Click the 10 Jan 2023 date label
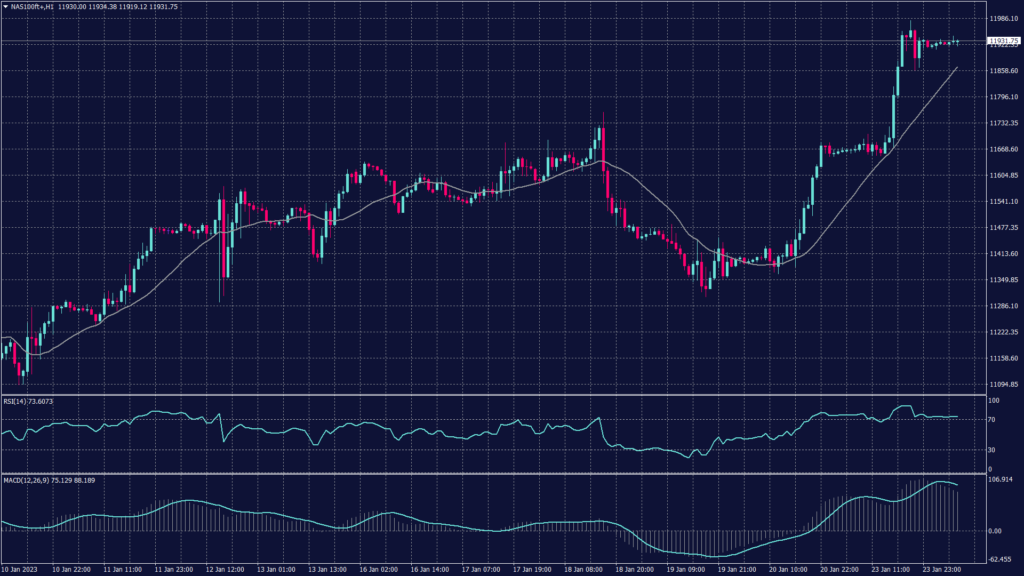1024x576 pixels. [20, 568]
